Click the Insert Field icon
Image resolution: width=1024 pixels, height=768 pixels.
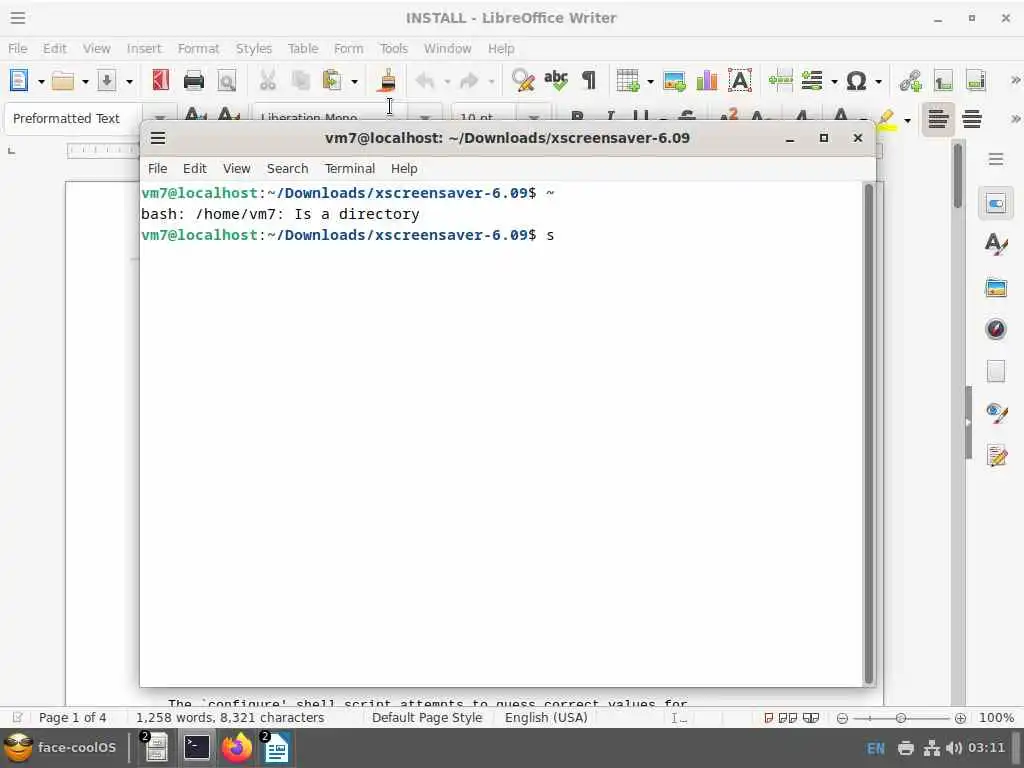[812, 81]
